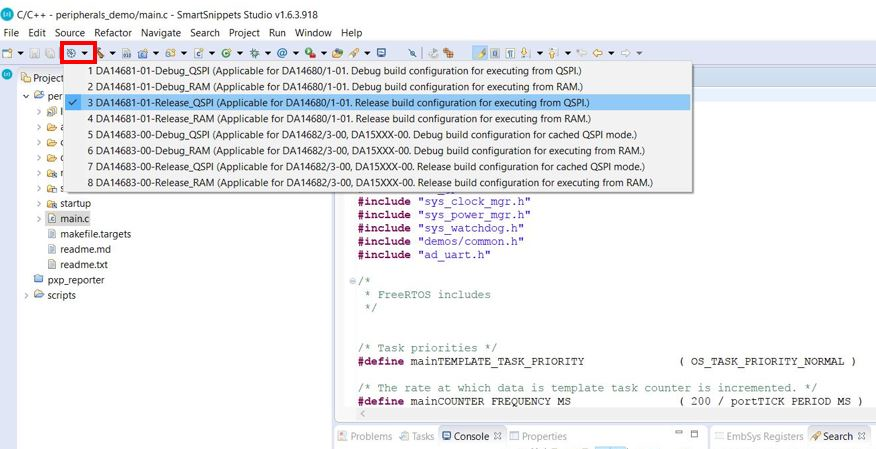Select readme.txt file
Viewport: 876px width, 449px height.
[x=82, y=265]
